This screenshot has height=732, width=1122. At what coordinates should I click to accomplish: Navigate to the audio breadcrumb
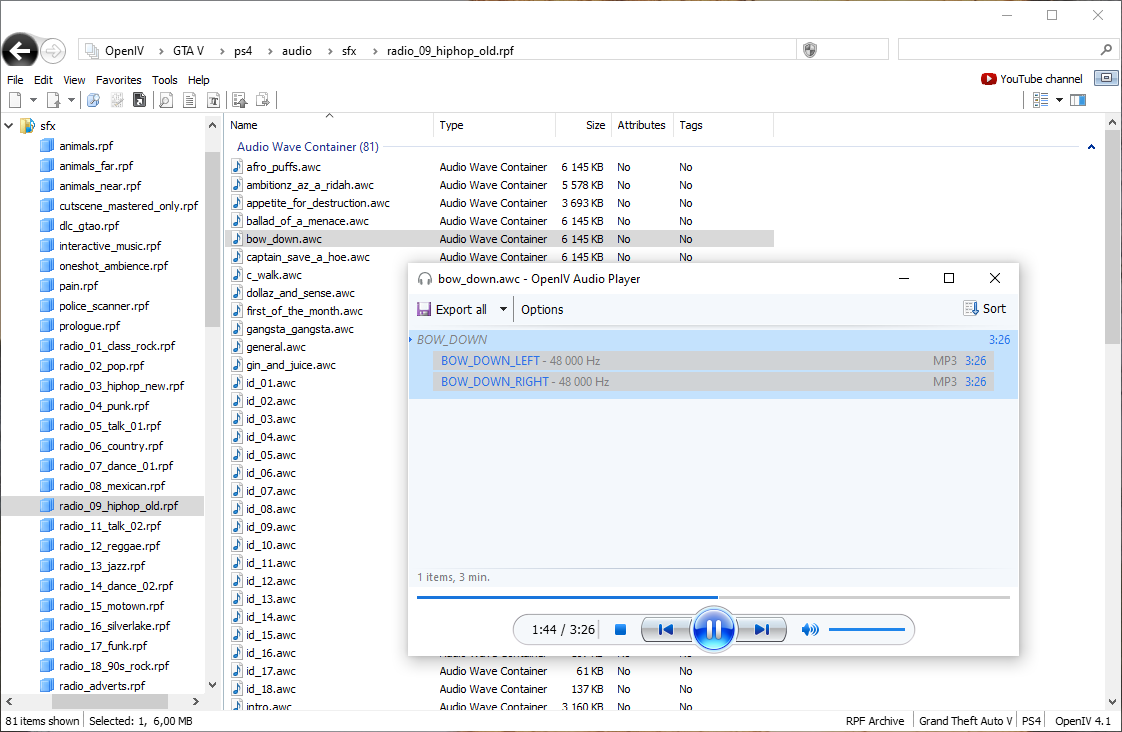coord(296,51)
